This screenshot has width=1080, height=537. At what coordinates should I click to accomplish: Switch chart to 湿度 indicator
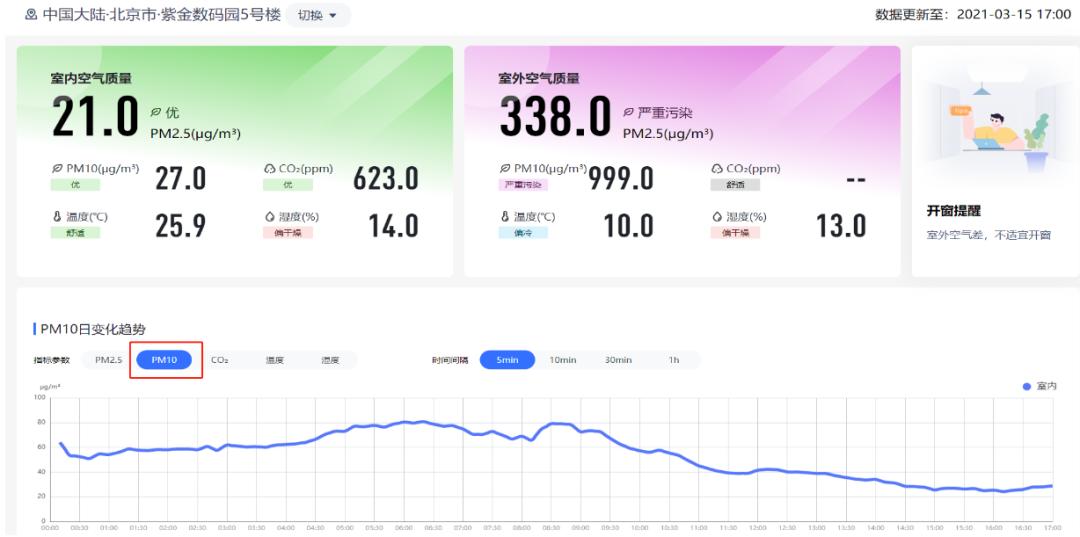[x=330, y=360]
